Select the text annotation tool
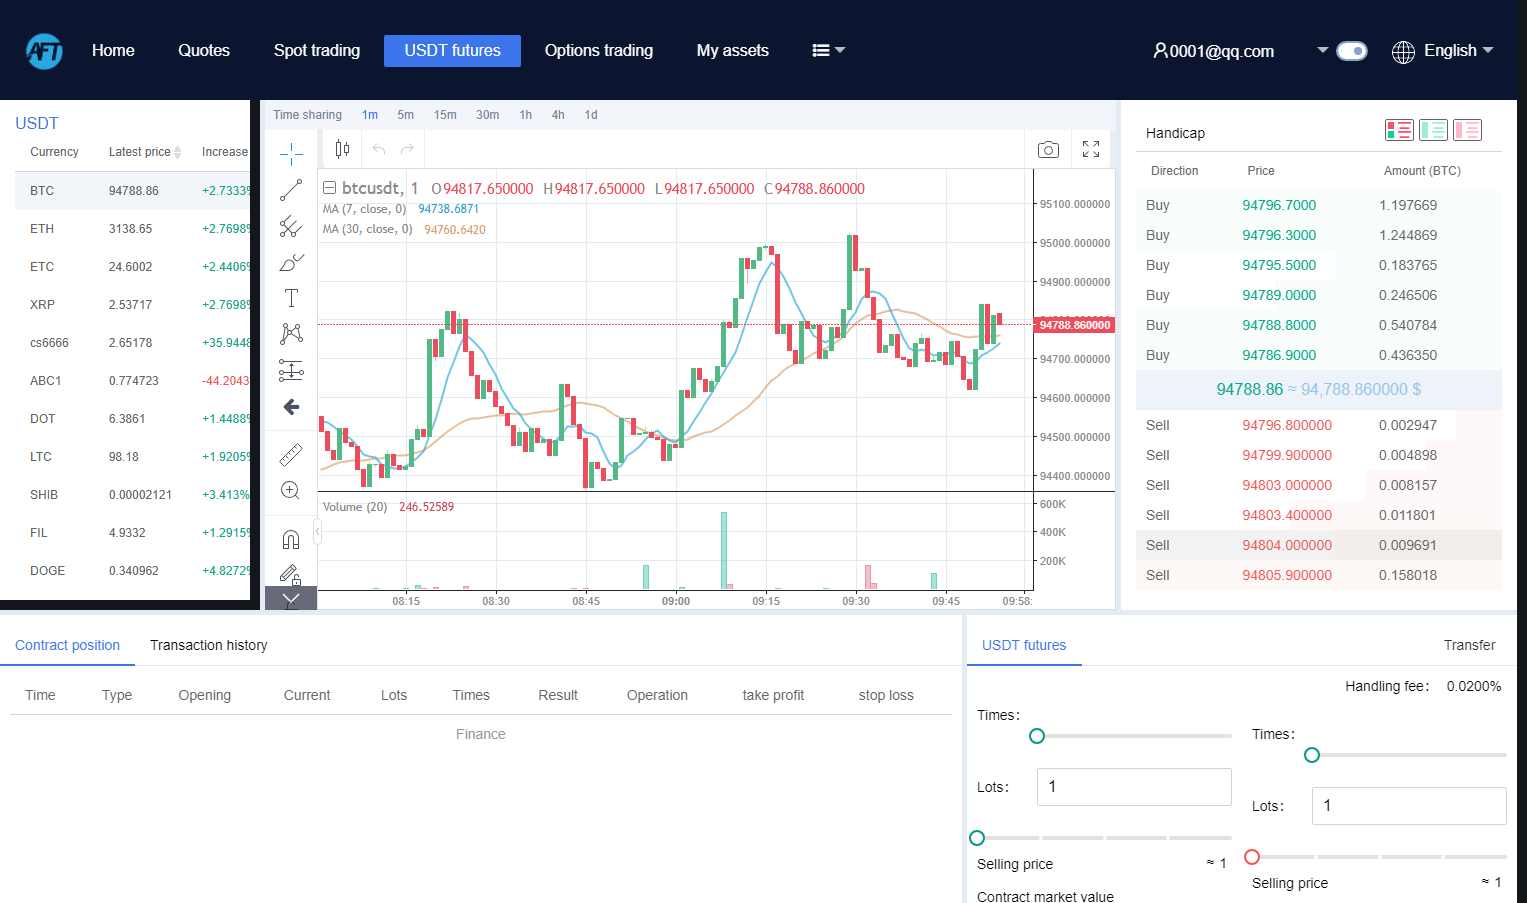 click(x=291, y=298)
